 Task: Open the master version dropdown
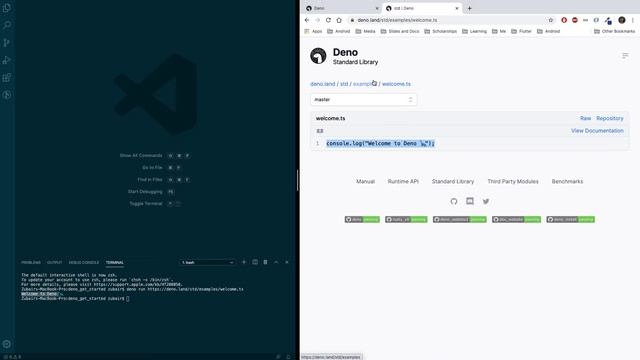[x=364, y=100]
